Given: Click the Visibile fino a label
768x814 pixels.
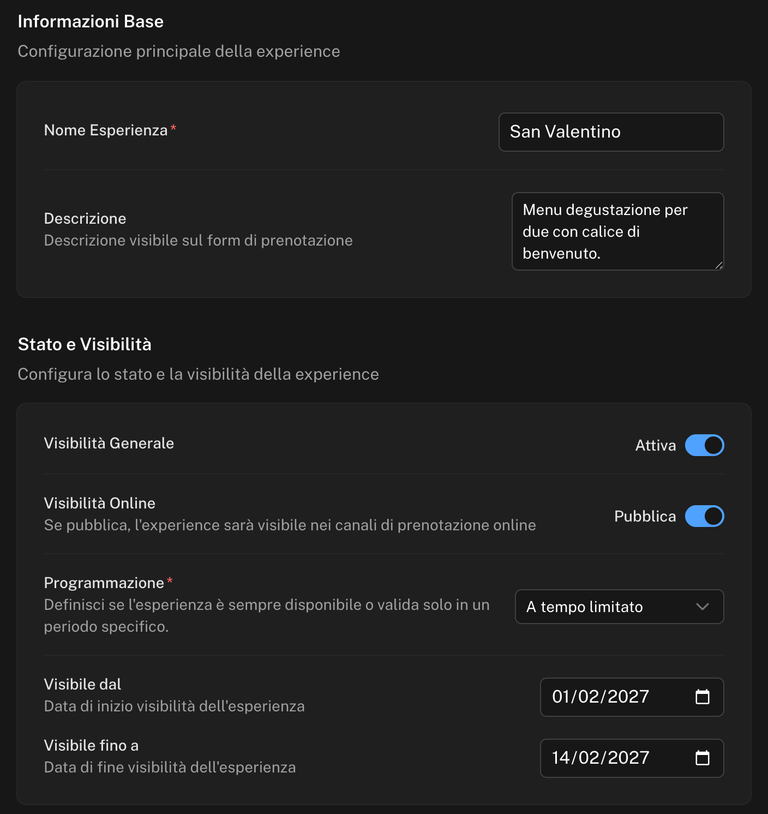Looking at the screenshot, I should (x=91, y=745).
